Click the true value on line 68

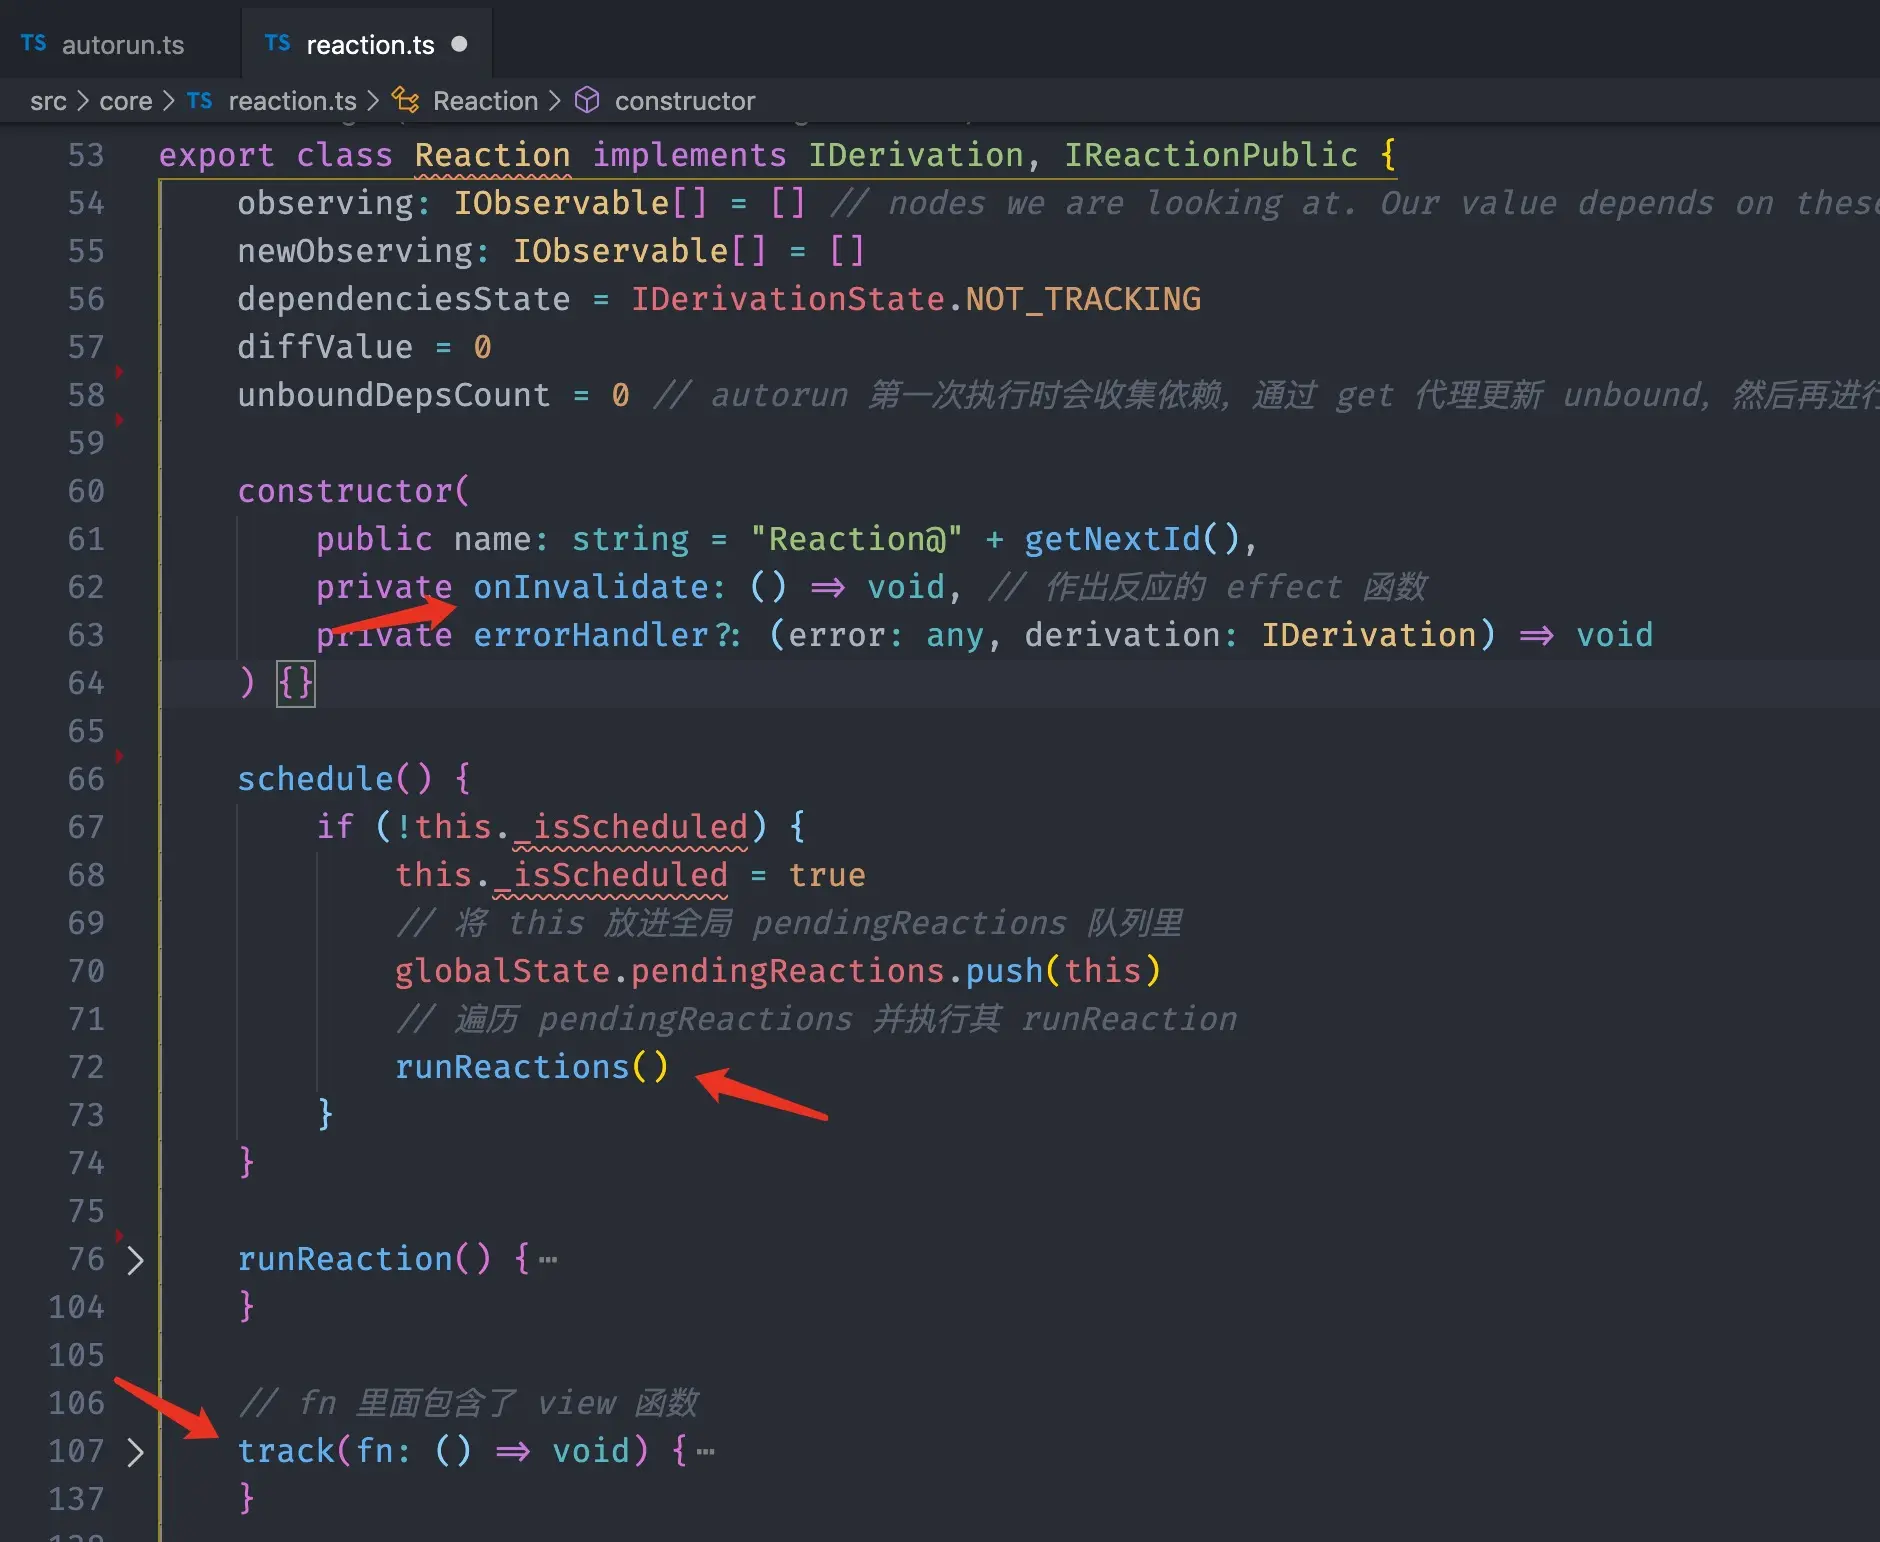827,876
